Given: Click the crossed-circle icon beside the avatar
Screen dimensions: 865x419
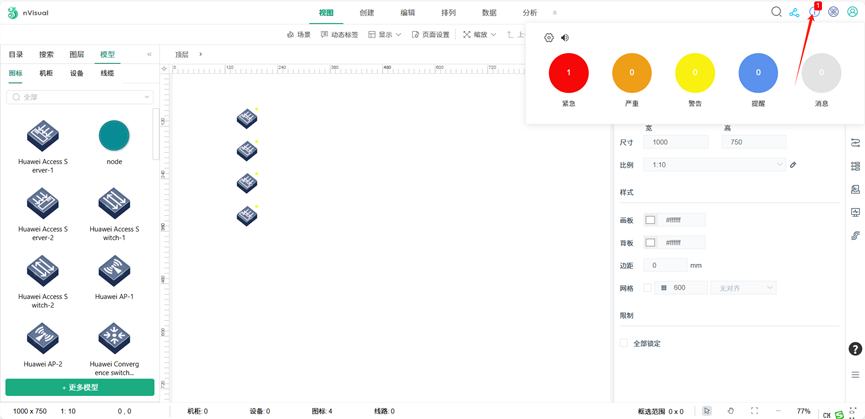Looking at the screenshot, I should [x=834, y=12].
